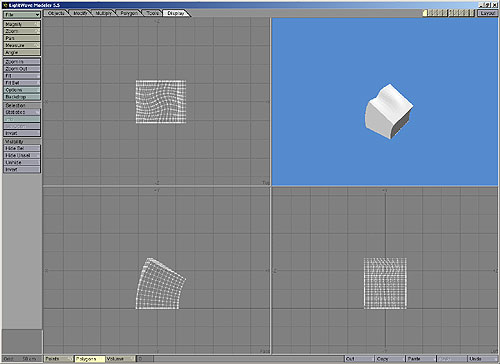The height and width of the screenshot is (364, 500).
Task: Switch to the Objects tab
Action: (56, 13)
